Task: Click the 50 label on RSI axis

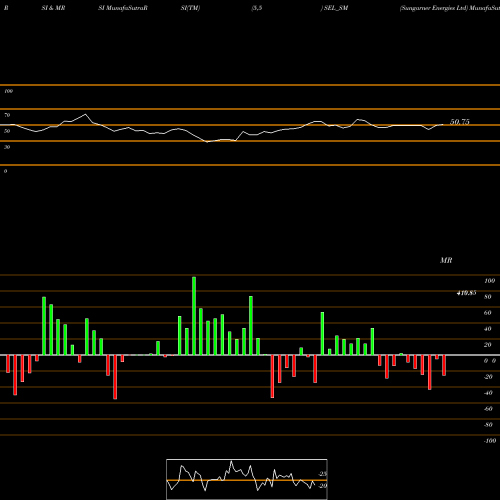Action: 7,131
